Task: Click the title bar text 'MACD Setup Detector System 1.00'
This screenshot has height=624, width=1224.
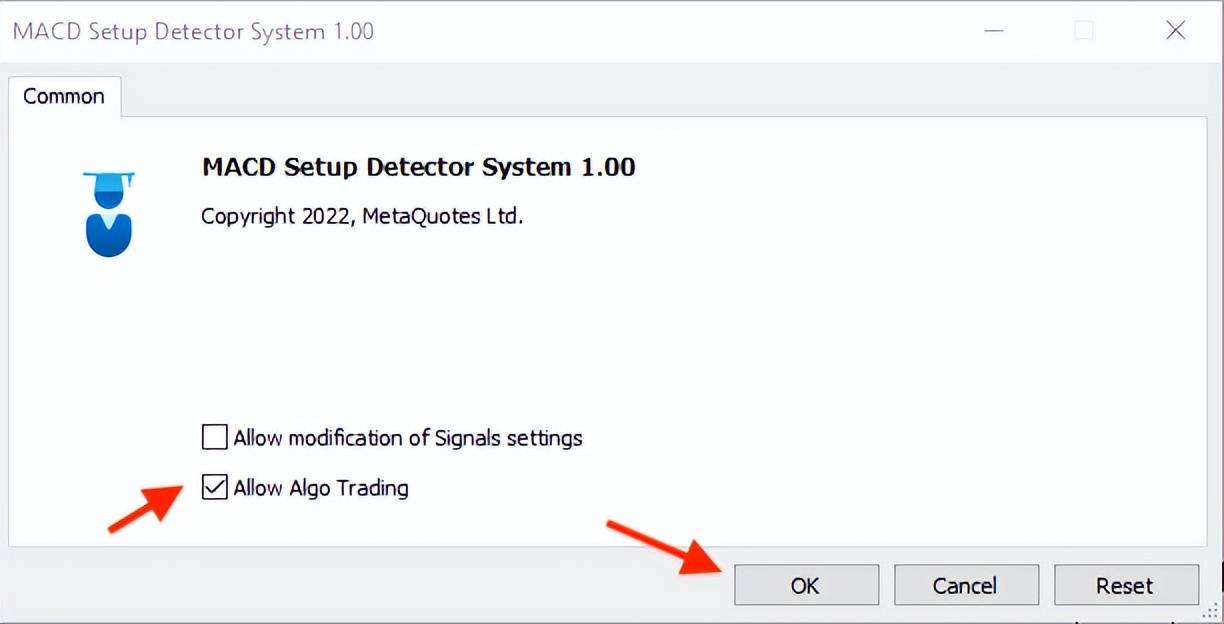Action: pos(193,31)
